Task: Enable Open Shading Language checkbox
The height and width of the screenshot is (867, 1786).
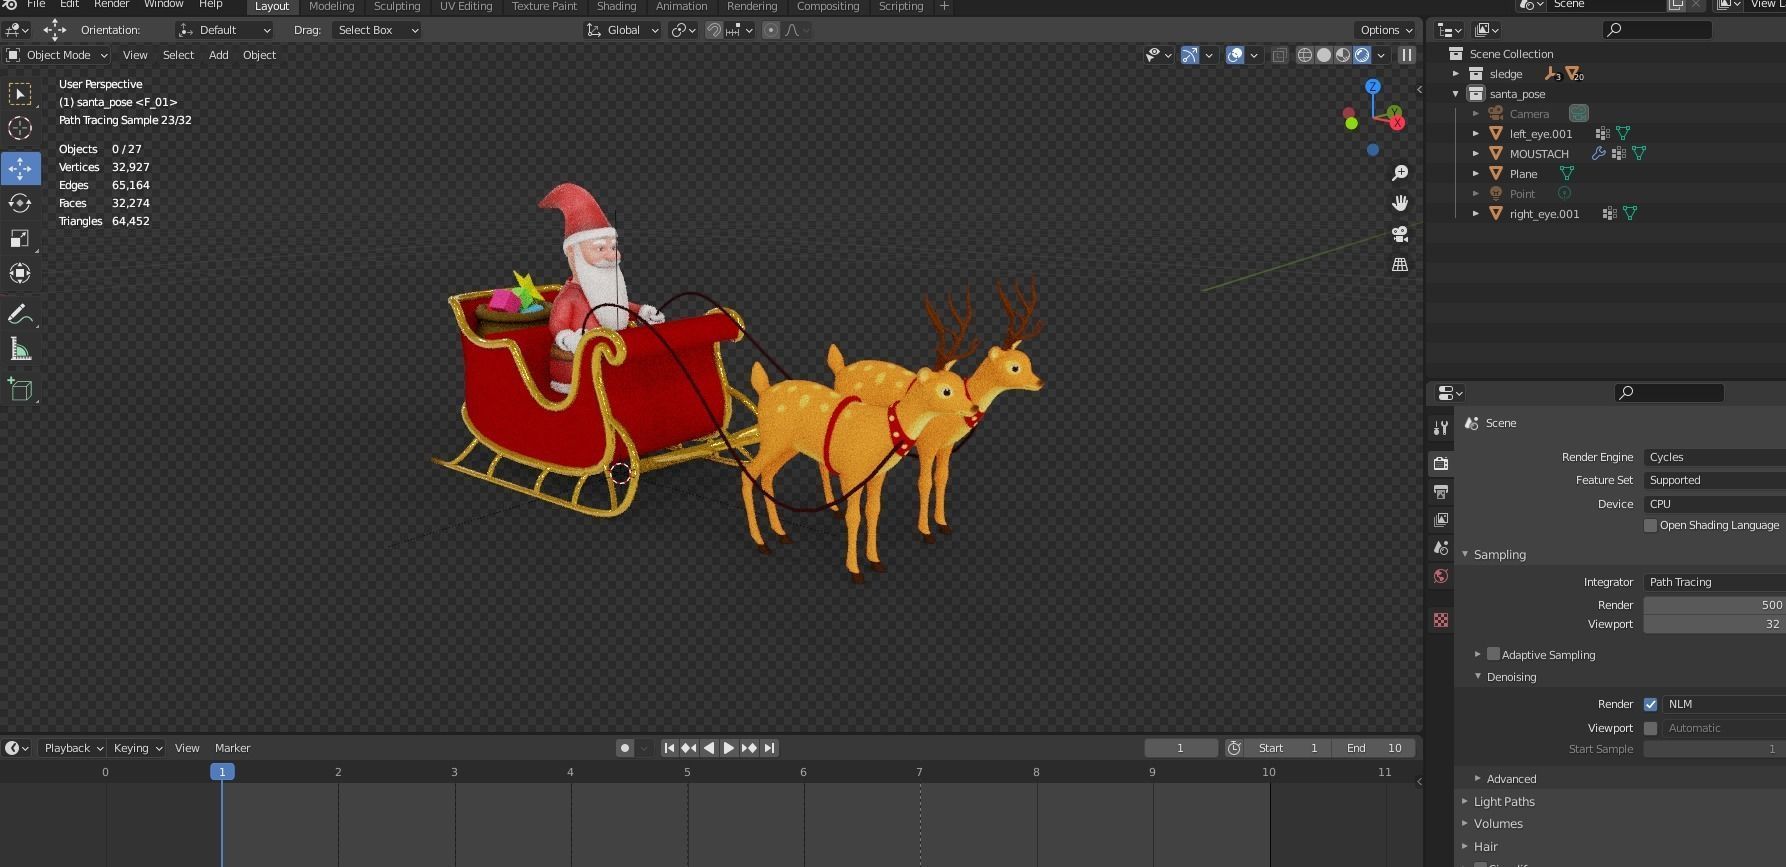Action: (x=1650, y=525)
